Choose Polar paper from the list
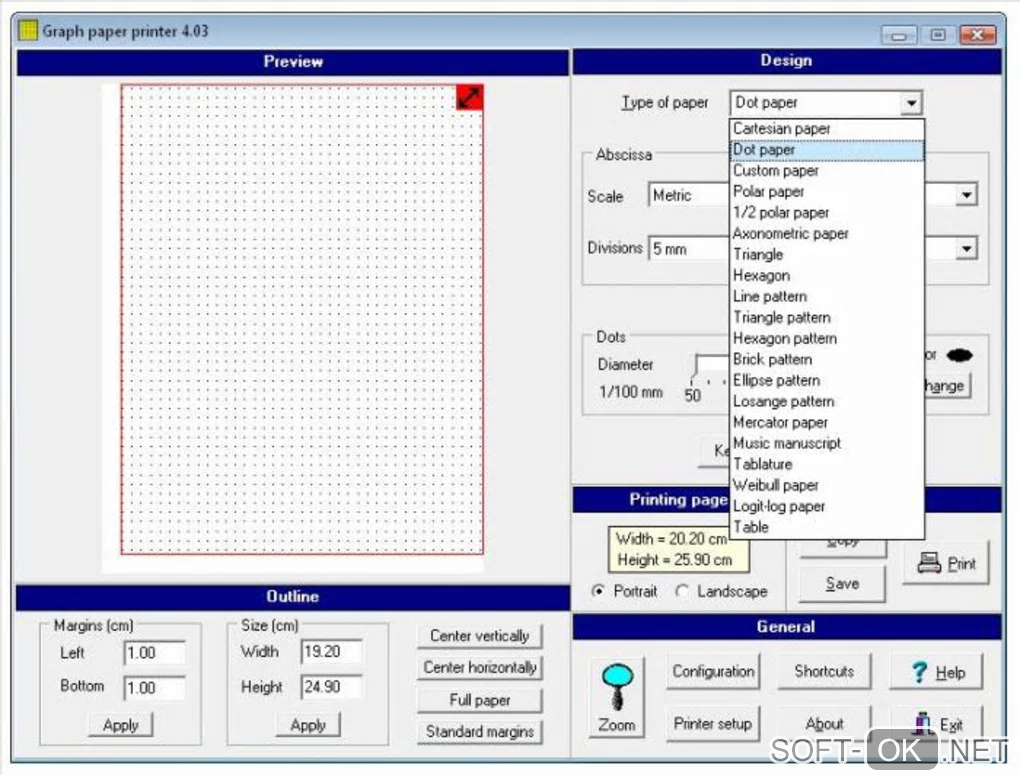Screen dimensions: 1020x775 827,191
